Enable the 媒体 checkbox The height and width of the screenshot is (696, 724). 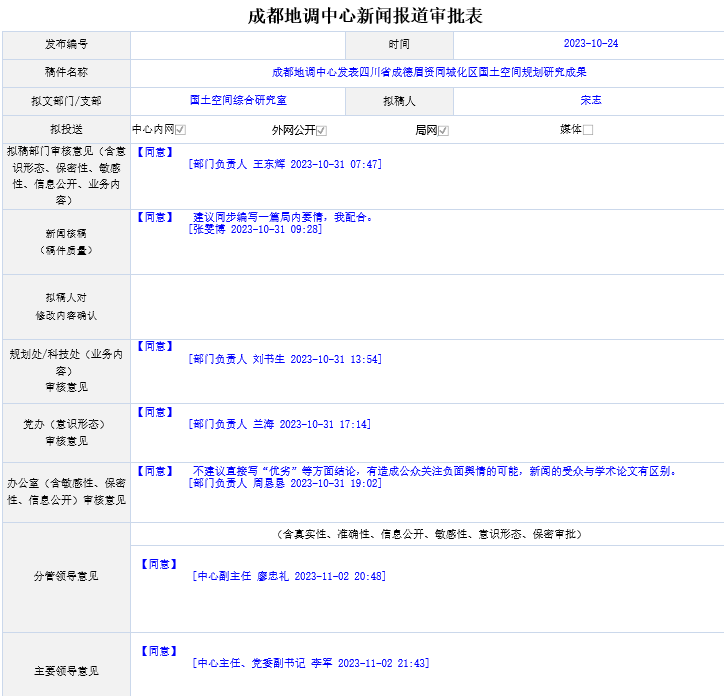588,130
